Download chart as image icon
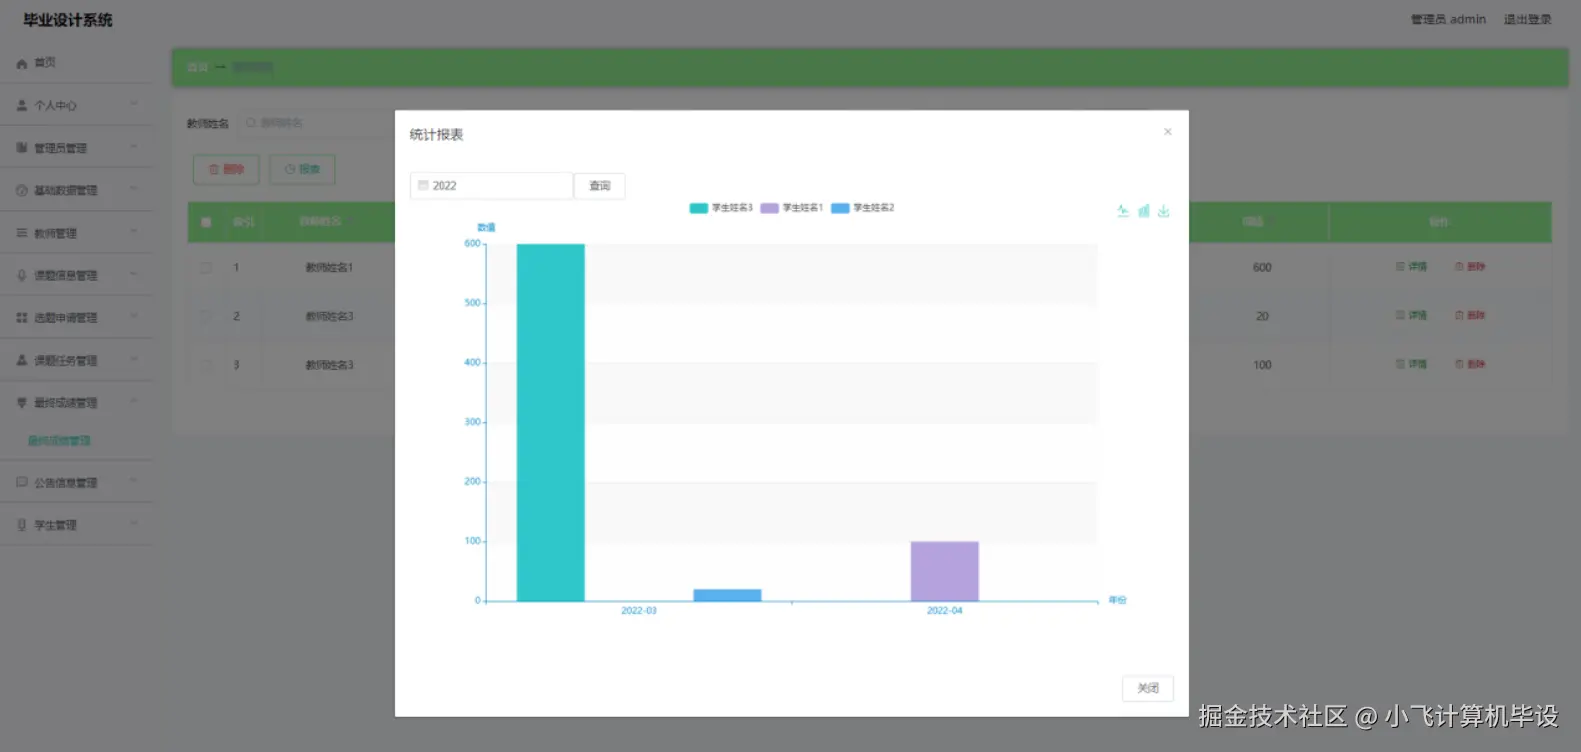This screenshot has height=752, width=1581. (1164, 211)
